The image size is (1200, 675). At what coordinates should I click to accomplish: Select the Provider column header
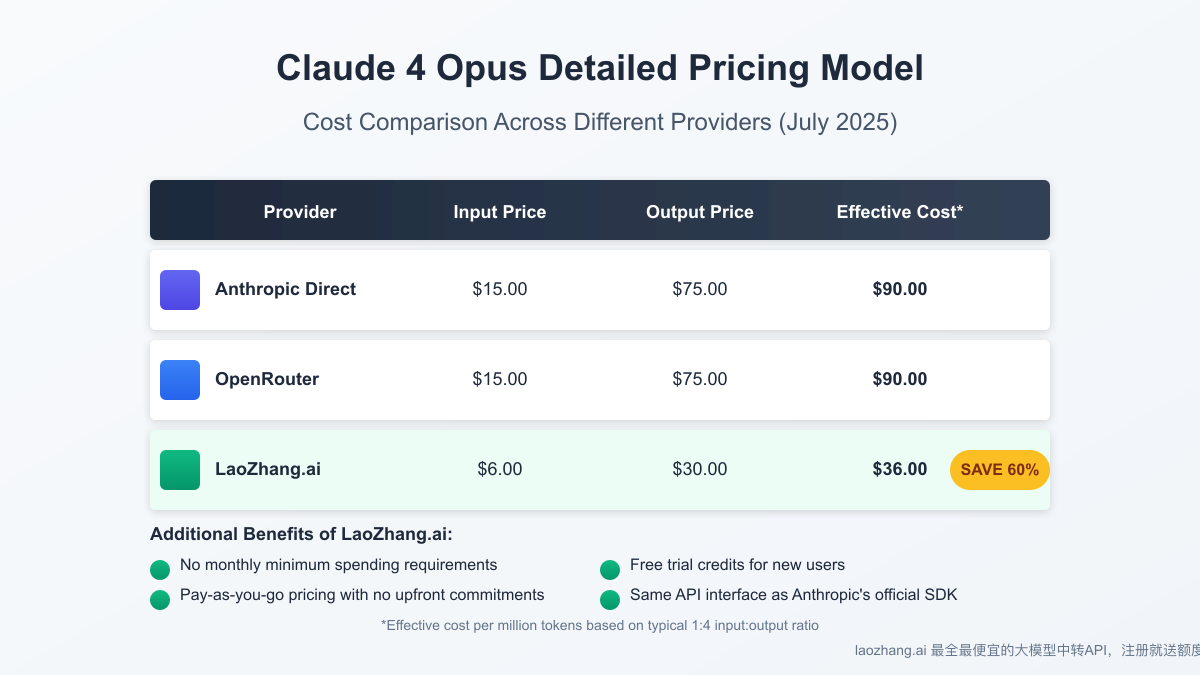pos(300,212)
